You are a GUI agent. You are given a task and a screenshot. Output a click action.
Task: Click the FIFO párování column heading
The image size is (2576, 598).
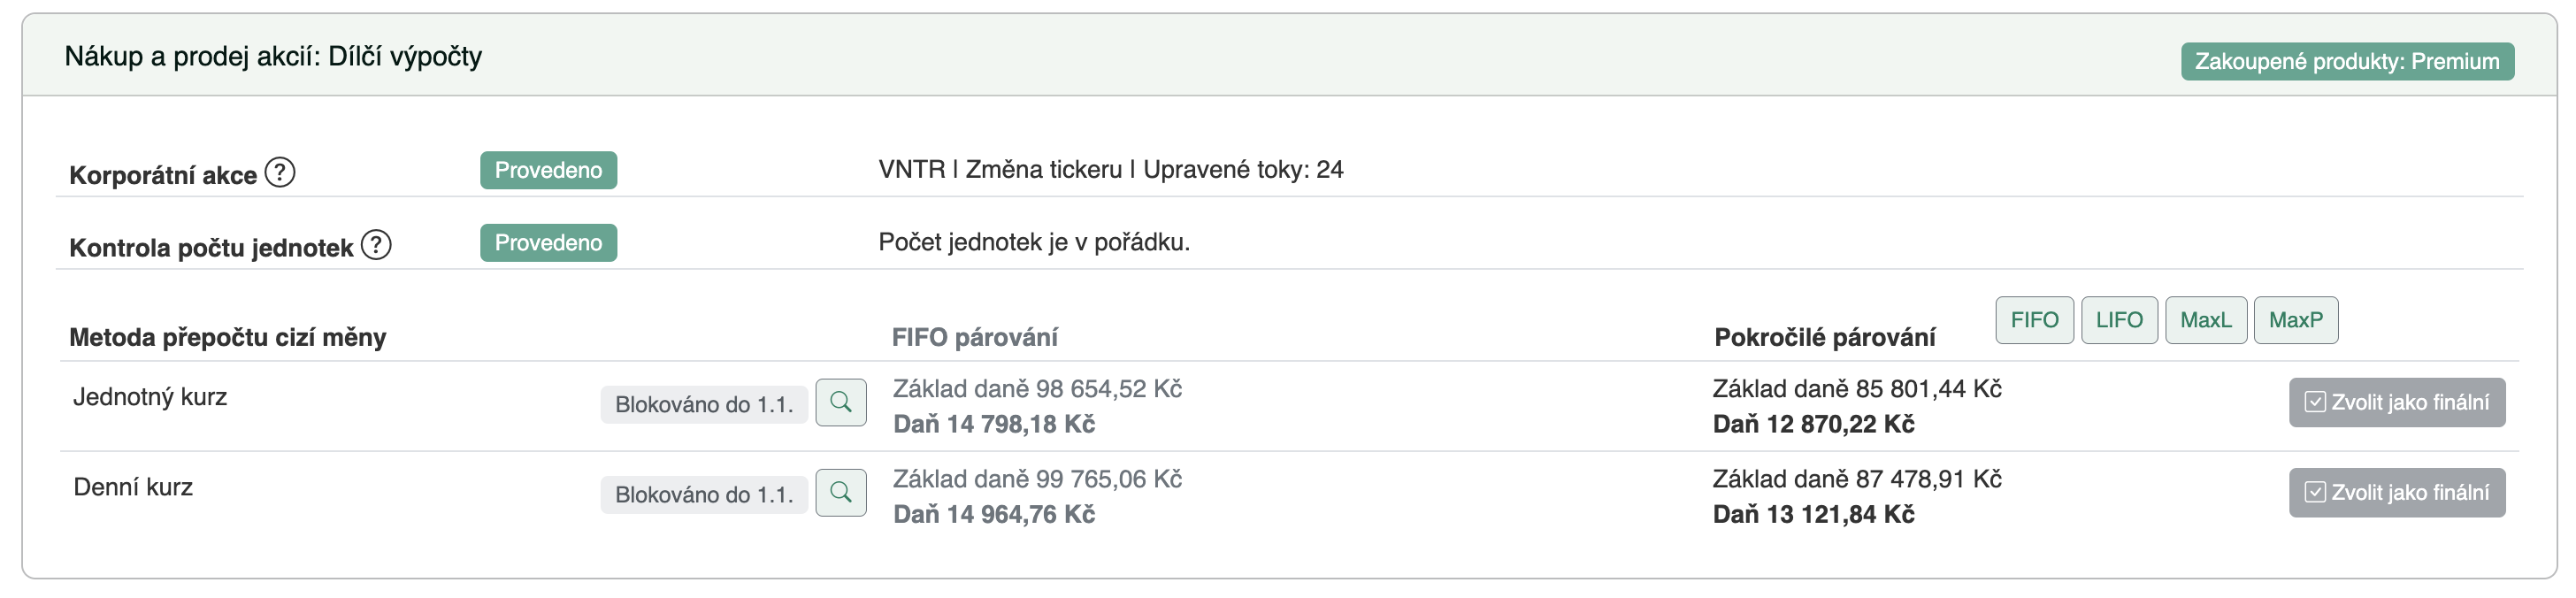(974, 337)
